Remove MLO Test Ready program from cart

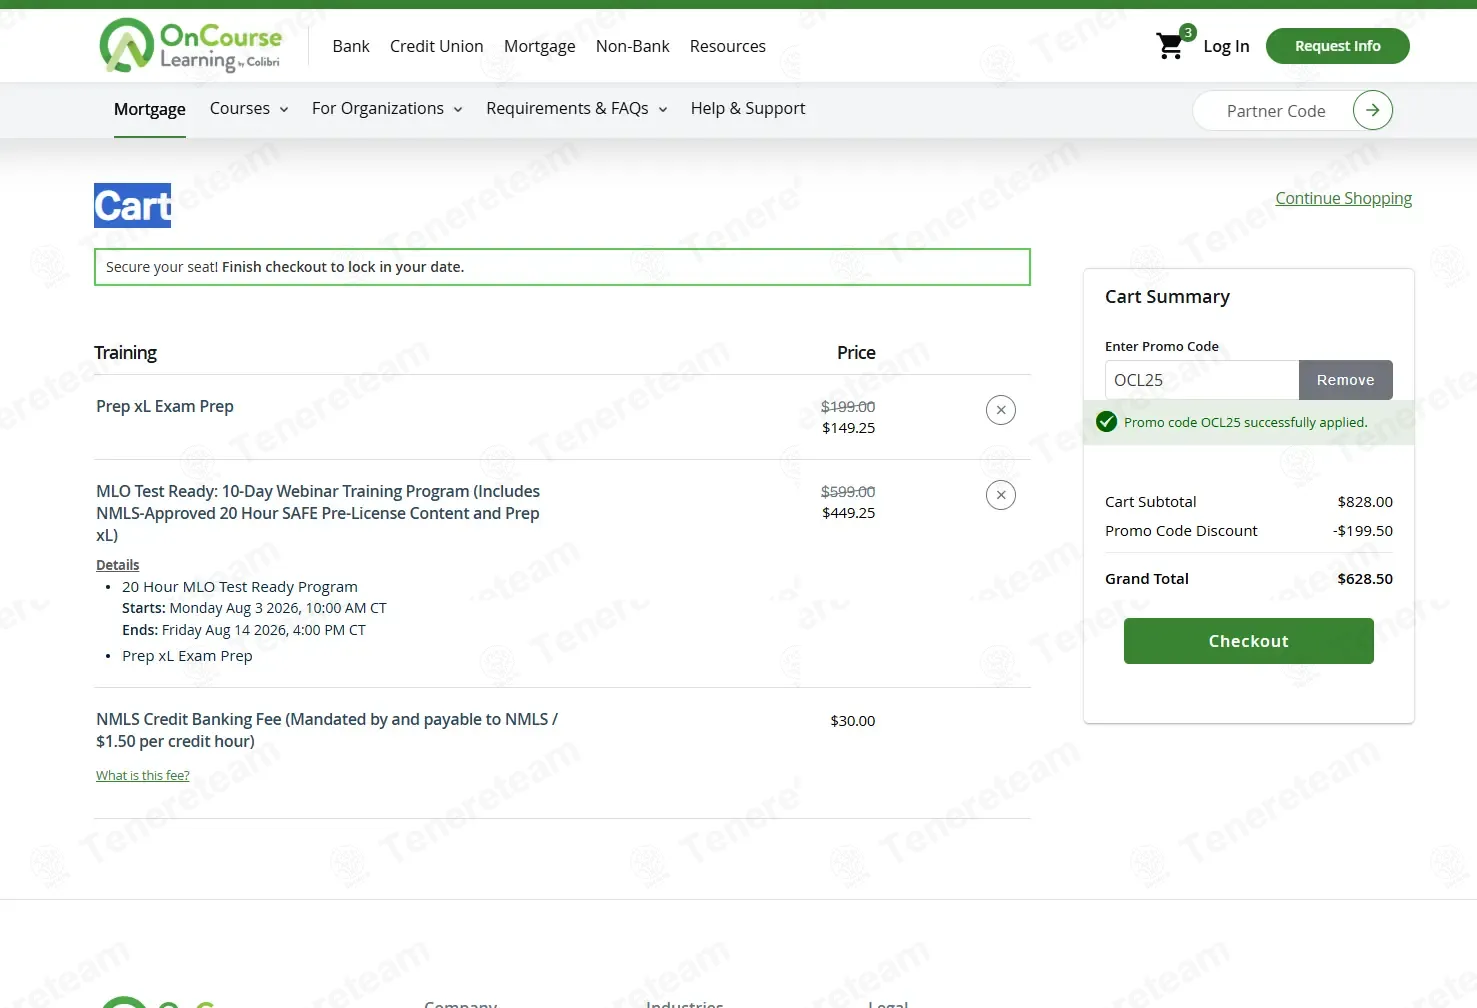point(1001,495)
